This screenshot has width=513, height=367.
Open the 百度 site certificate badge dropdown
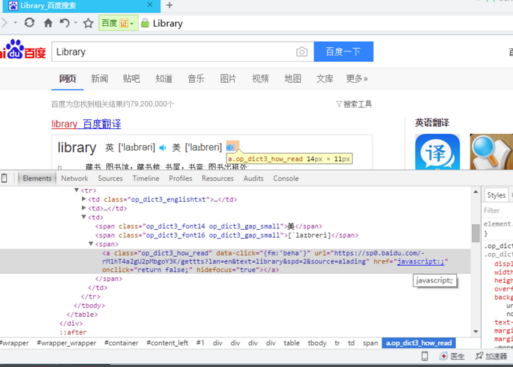pos(118,23)
